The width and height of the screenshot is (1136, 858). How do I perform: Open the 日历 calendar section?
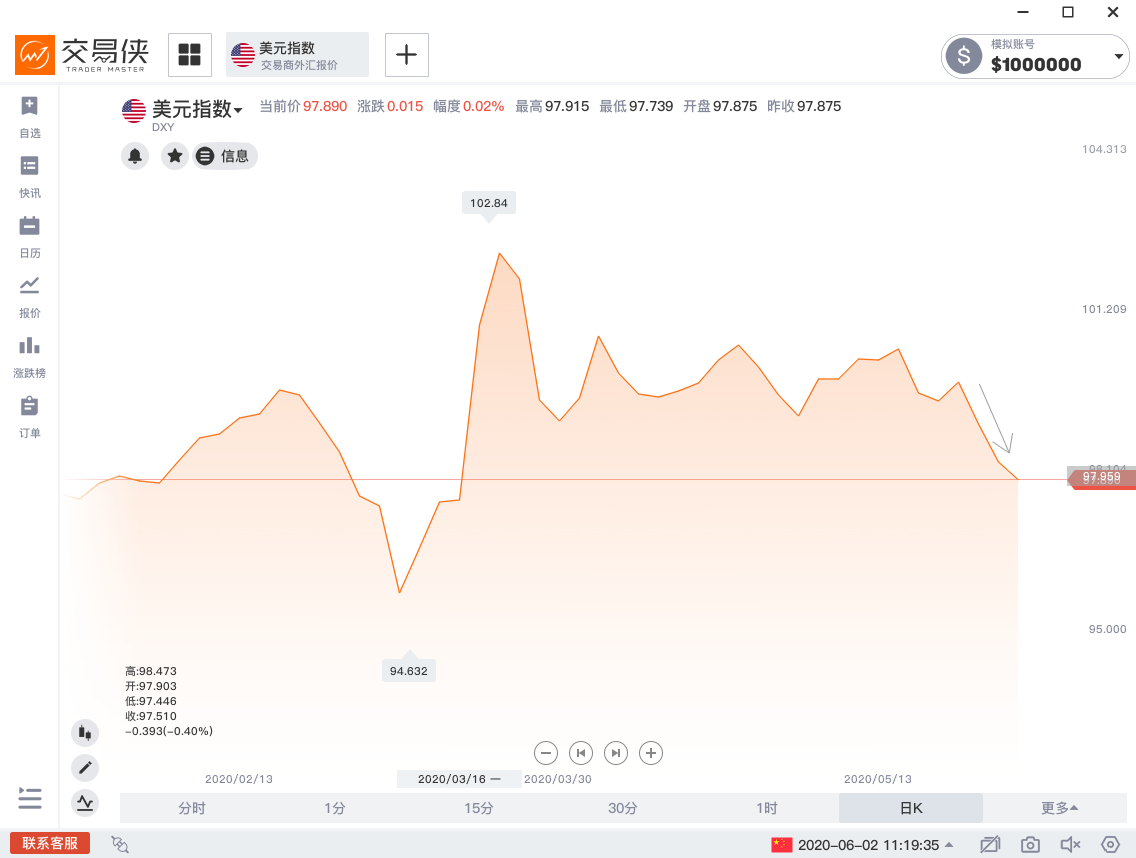30,236
